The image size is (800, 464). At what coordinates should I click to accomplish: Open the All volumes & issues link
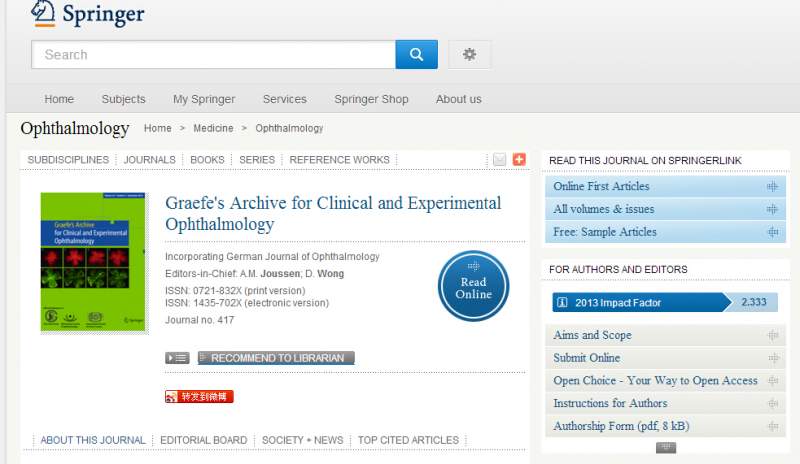pyautogui.click(x=604, y=209)
